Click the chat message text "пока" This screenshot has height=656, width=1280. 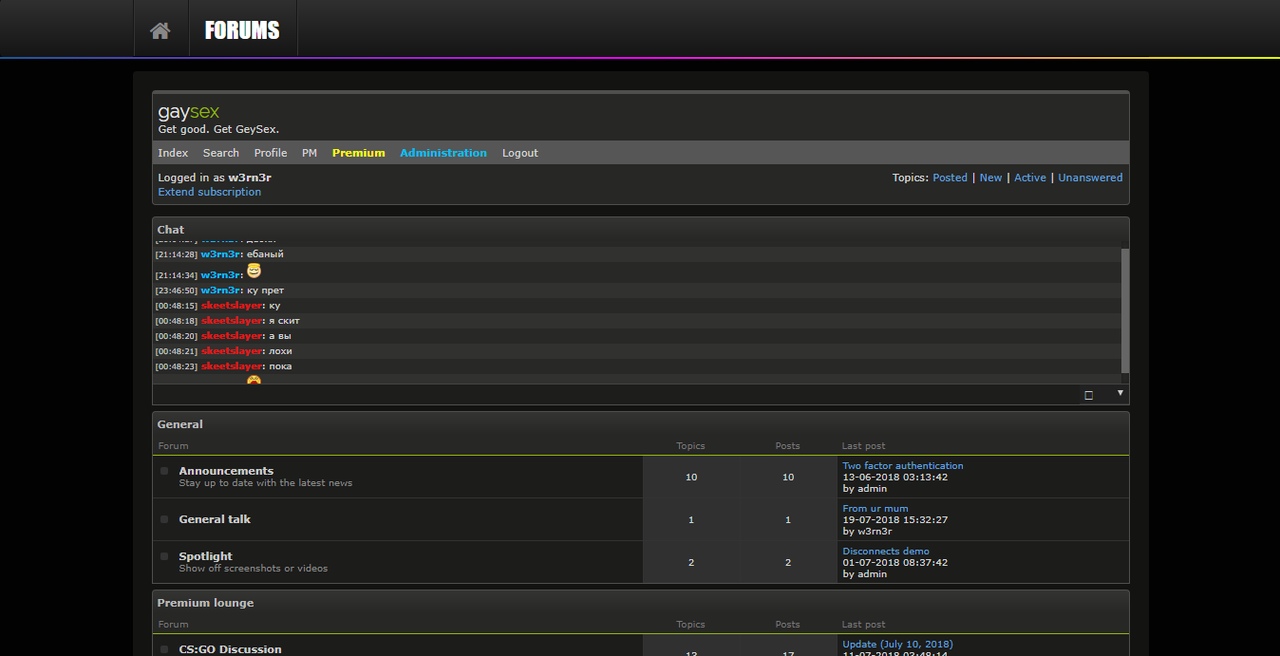pos(280,366)
